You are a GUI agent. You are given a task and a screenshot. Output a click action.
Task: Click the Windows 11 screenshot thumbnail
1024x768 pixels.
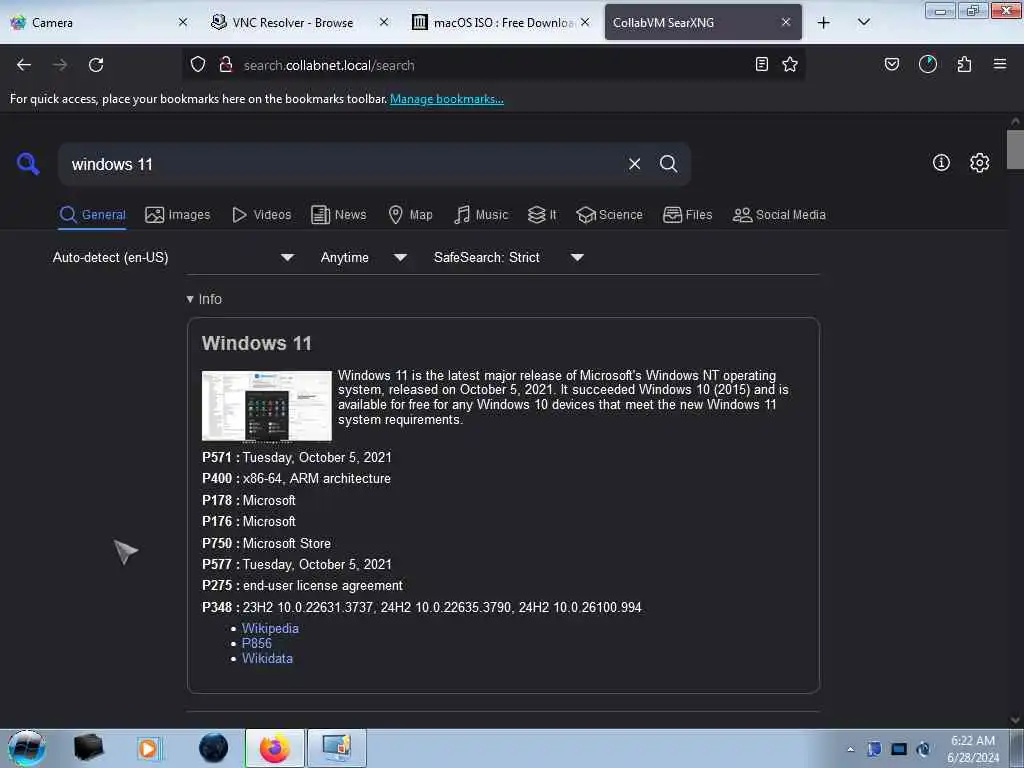(267, 406)
